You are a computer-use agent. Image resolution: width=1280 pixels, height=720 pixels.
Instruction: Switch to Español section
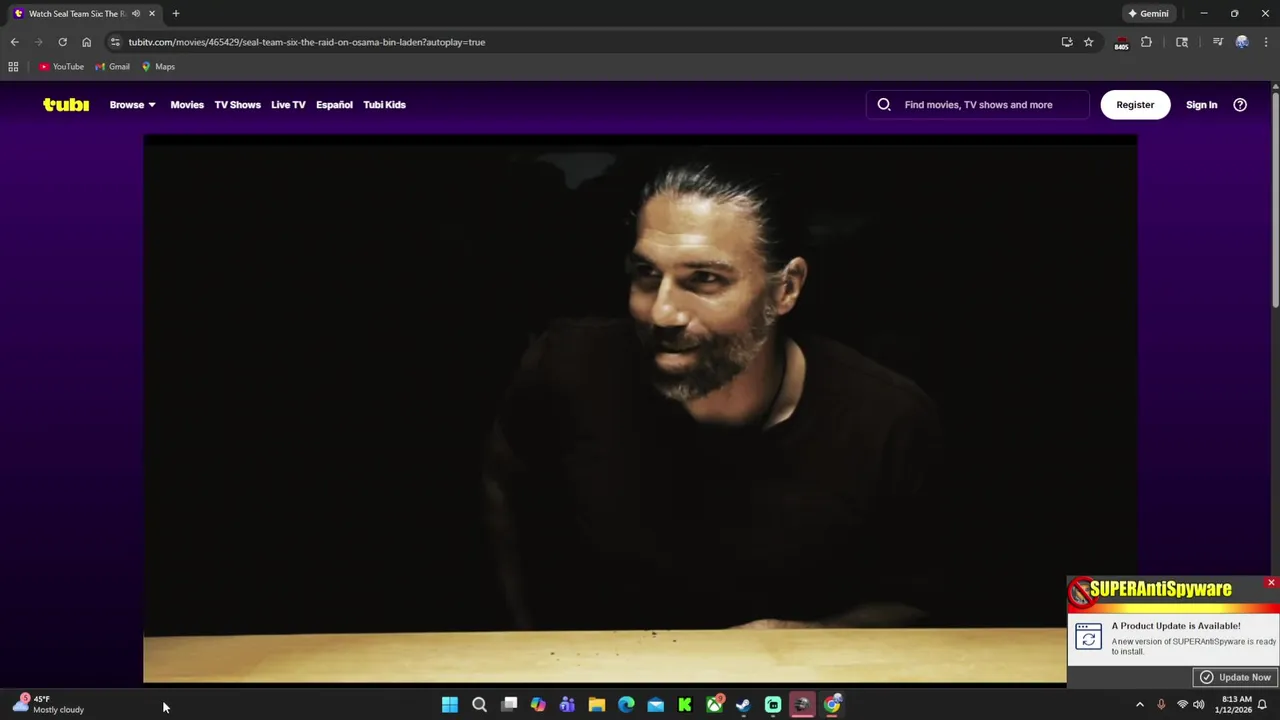click(x=334, y=104)
